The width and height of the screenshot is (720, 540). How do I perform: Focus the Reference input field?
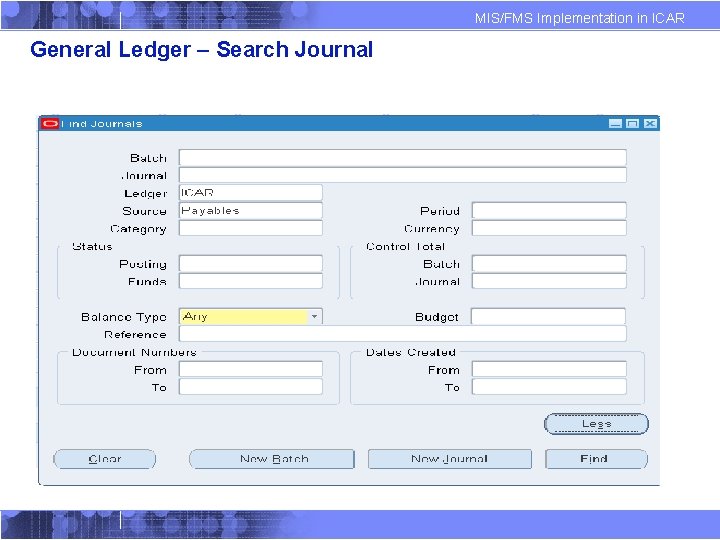tap(403, 334)
